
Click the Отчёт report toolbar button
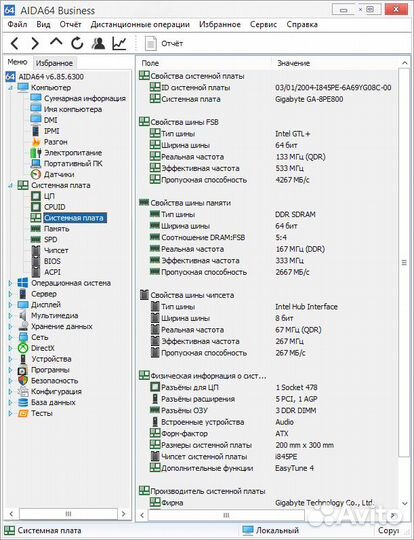coord(164,44)
